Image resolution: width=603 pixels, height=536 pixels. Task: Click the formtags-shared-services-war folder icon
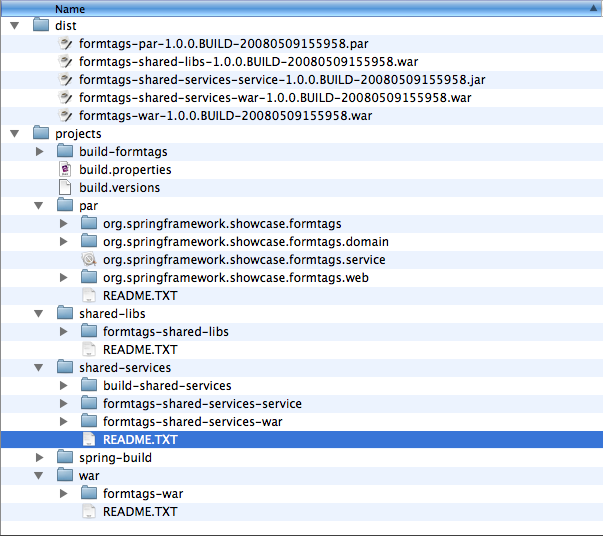(89, 421)
